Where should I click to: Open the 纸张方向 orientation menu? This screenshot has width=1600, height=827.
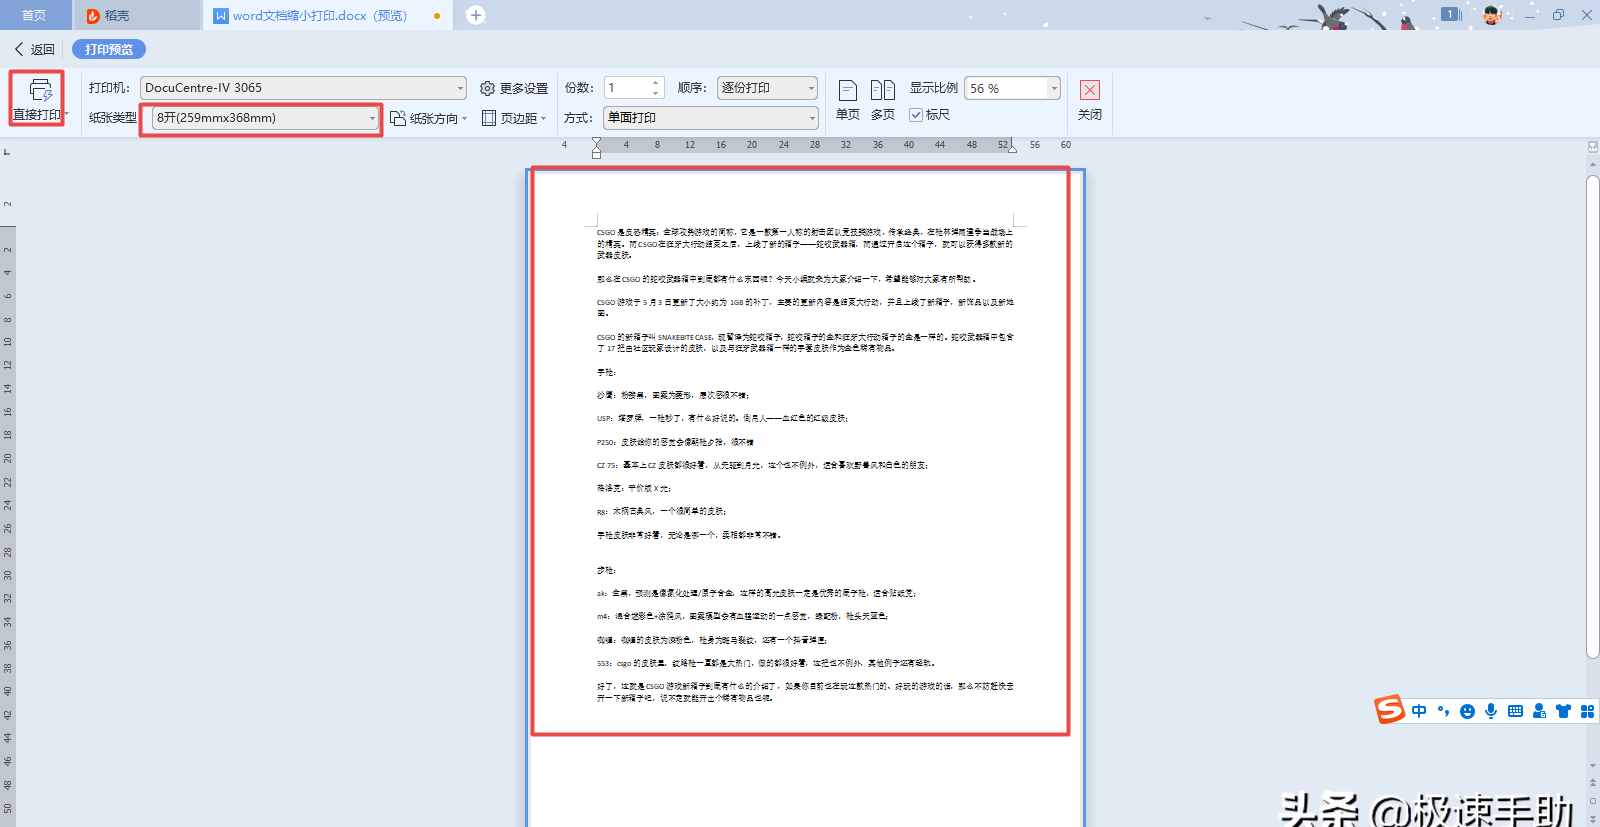tap(429, 118)
